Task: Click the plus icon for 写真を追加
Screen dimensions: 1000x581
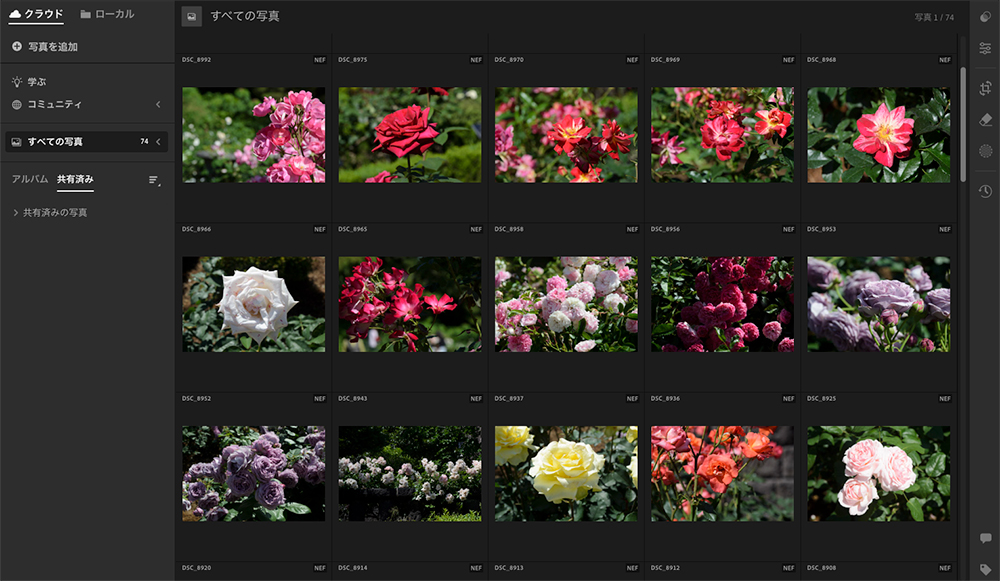Action: point(17,47)
